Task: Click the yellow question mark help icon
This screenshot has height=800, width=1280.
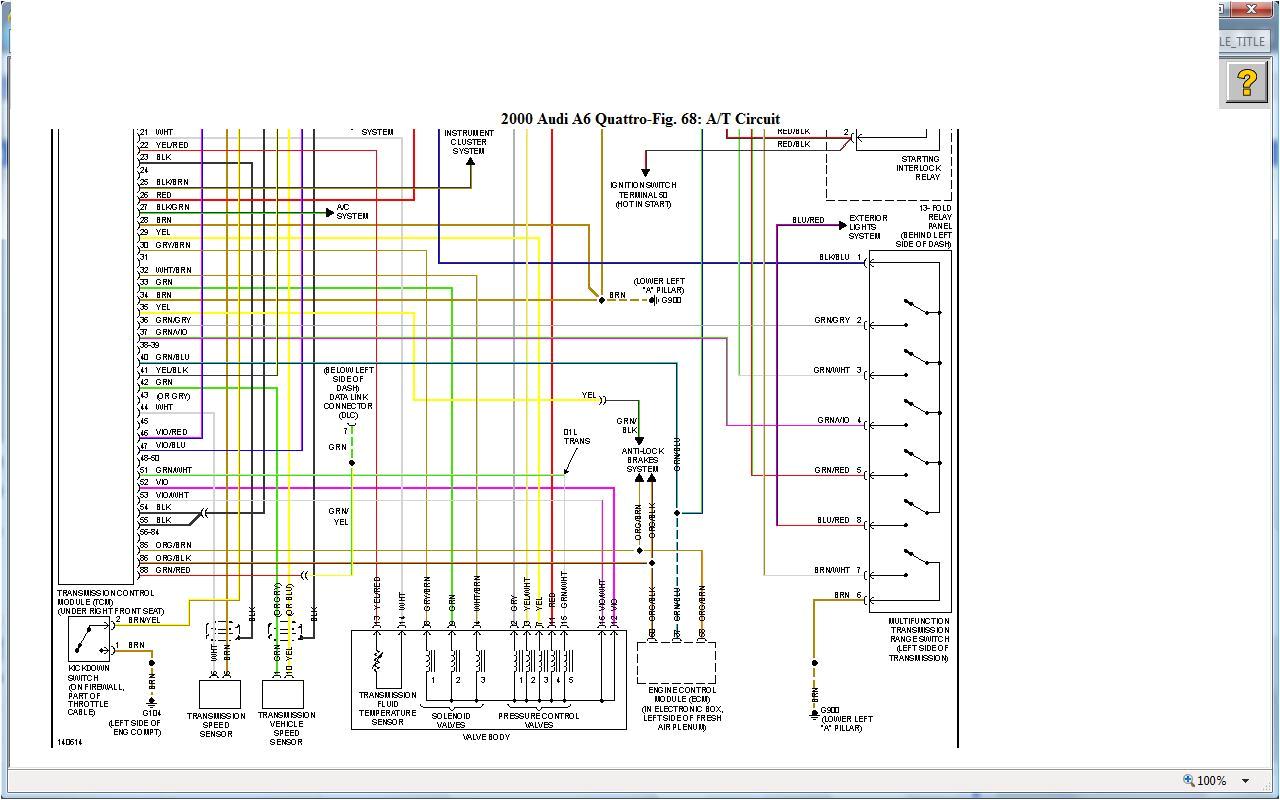Action: (x=1246, y=81)
